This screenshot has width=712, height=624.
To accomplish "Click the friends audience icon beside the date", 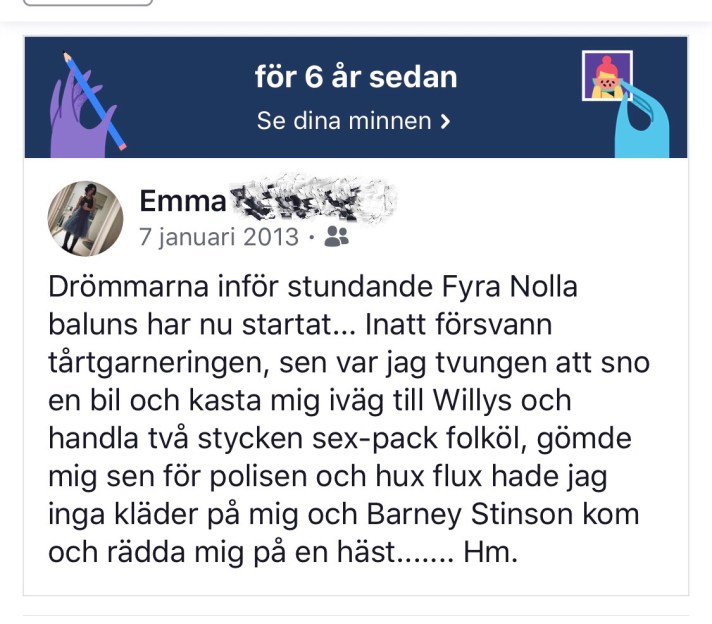I will [x=336, y=237].
